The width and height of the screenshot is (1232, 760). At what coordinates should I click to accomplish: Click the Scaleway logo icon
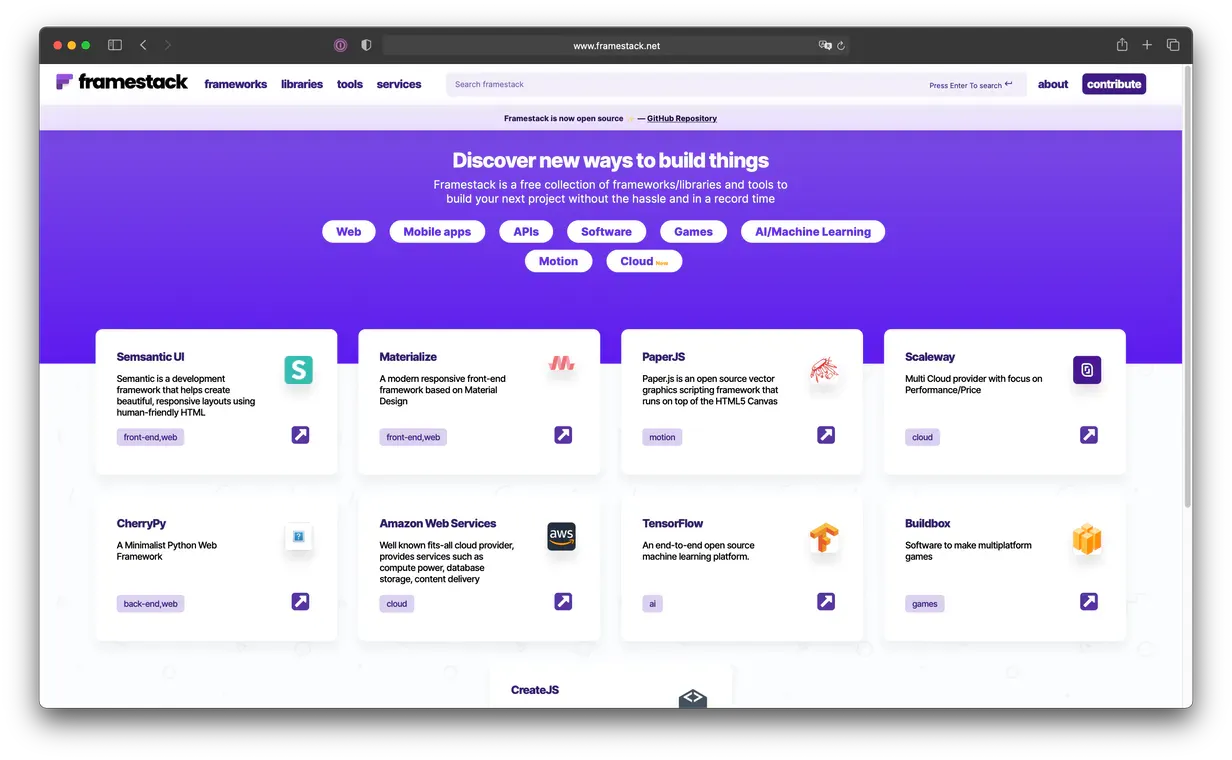(x=1087, y=370)
